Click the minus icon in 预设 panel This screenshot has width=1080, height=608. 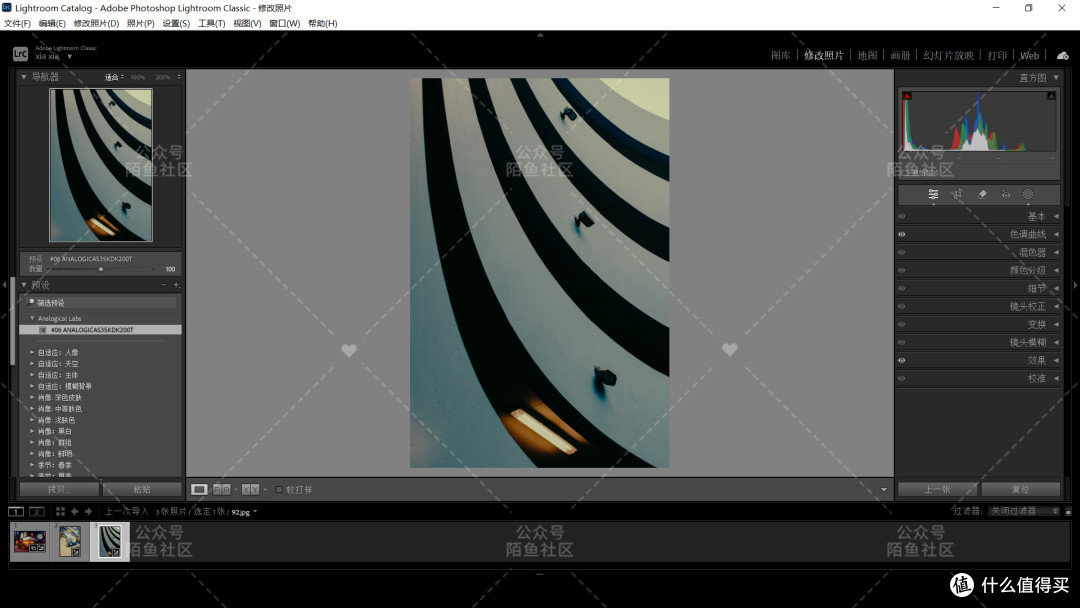point(163,284)
